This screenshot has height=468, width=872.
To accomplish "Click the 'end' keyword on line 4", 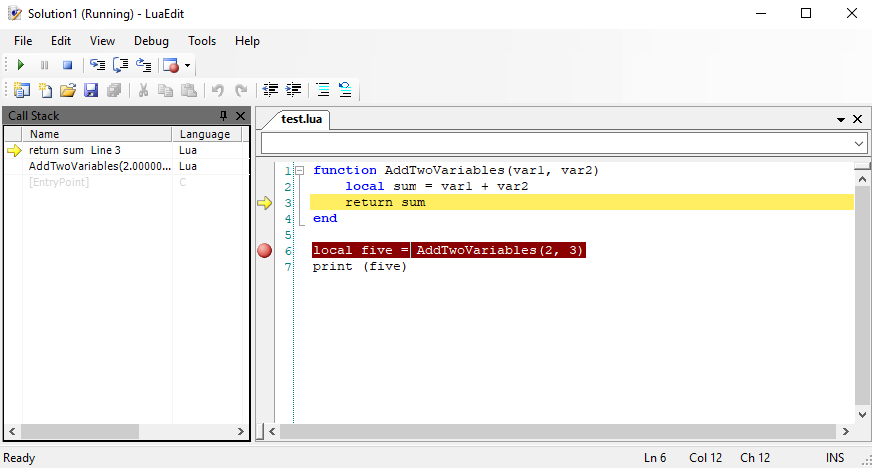I will [325, 218].
